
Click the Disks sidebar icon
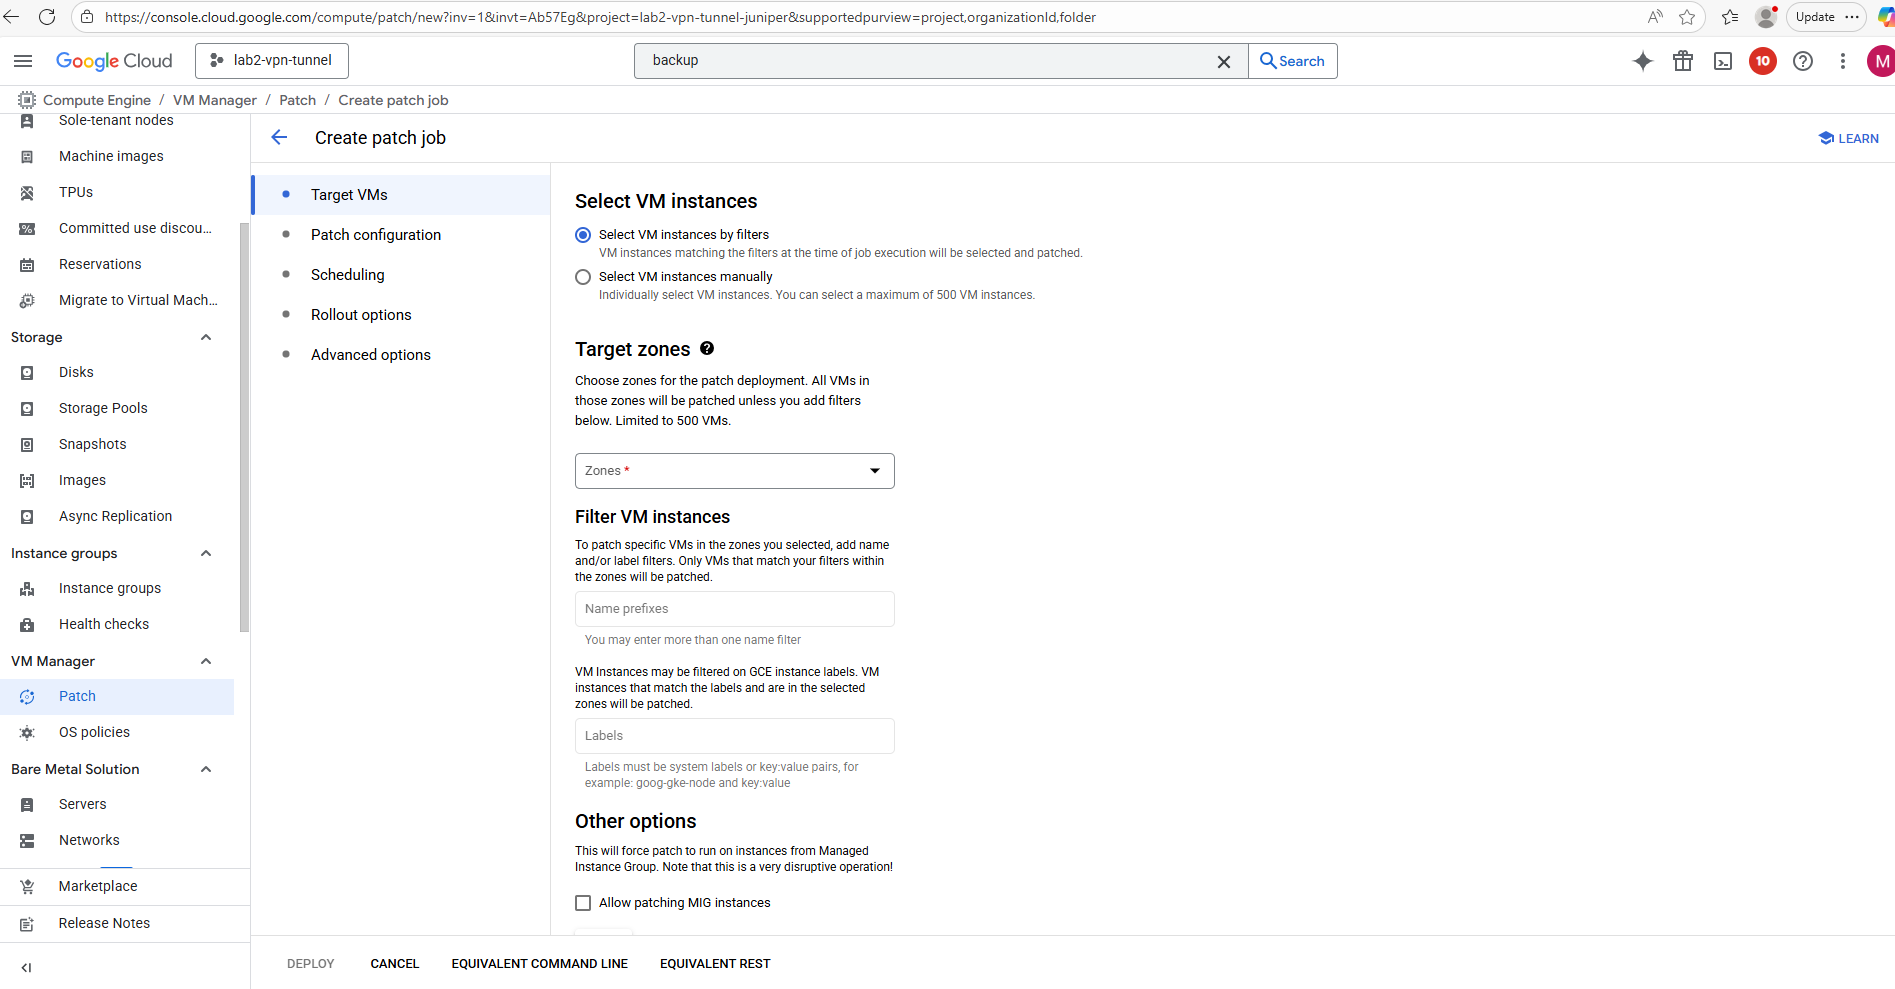[x=27, y=373]
